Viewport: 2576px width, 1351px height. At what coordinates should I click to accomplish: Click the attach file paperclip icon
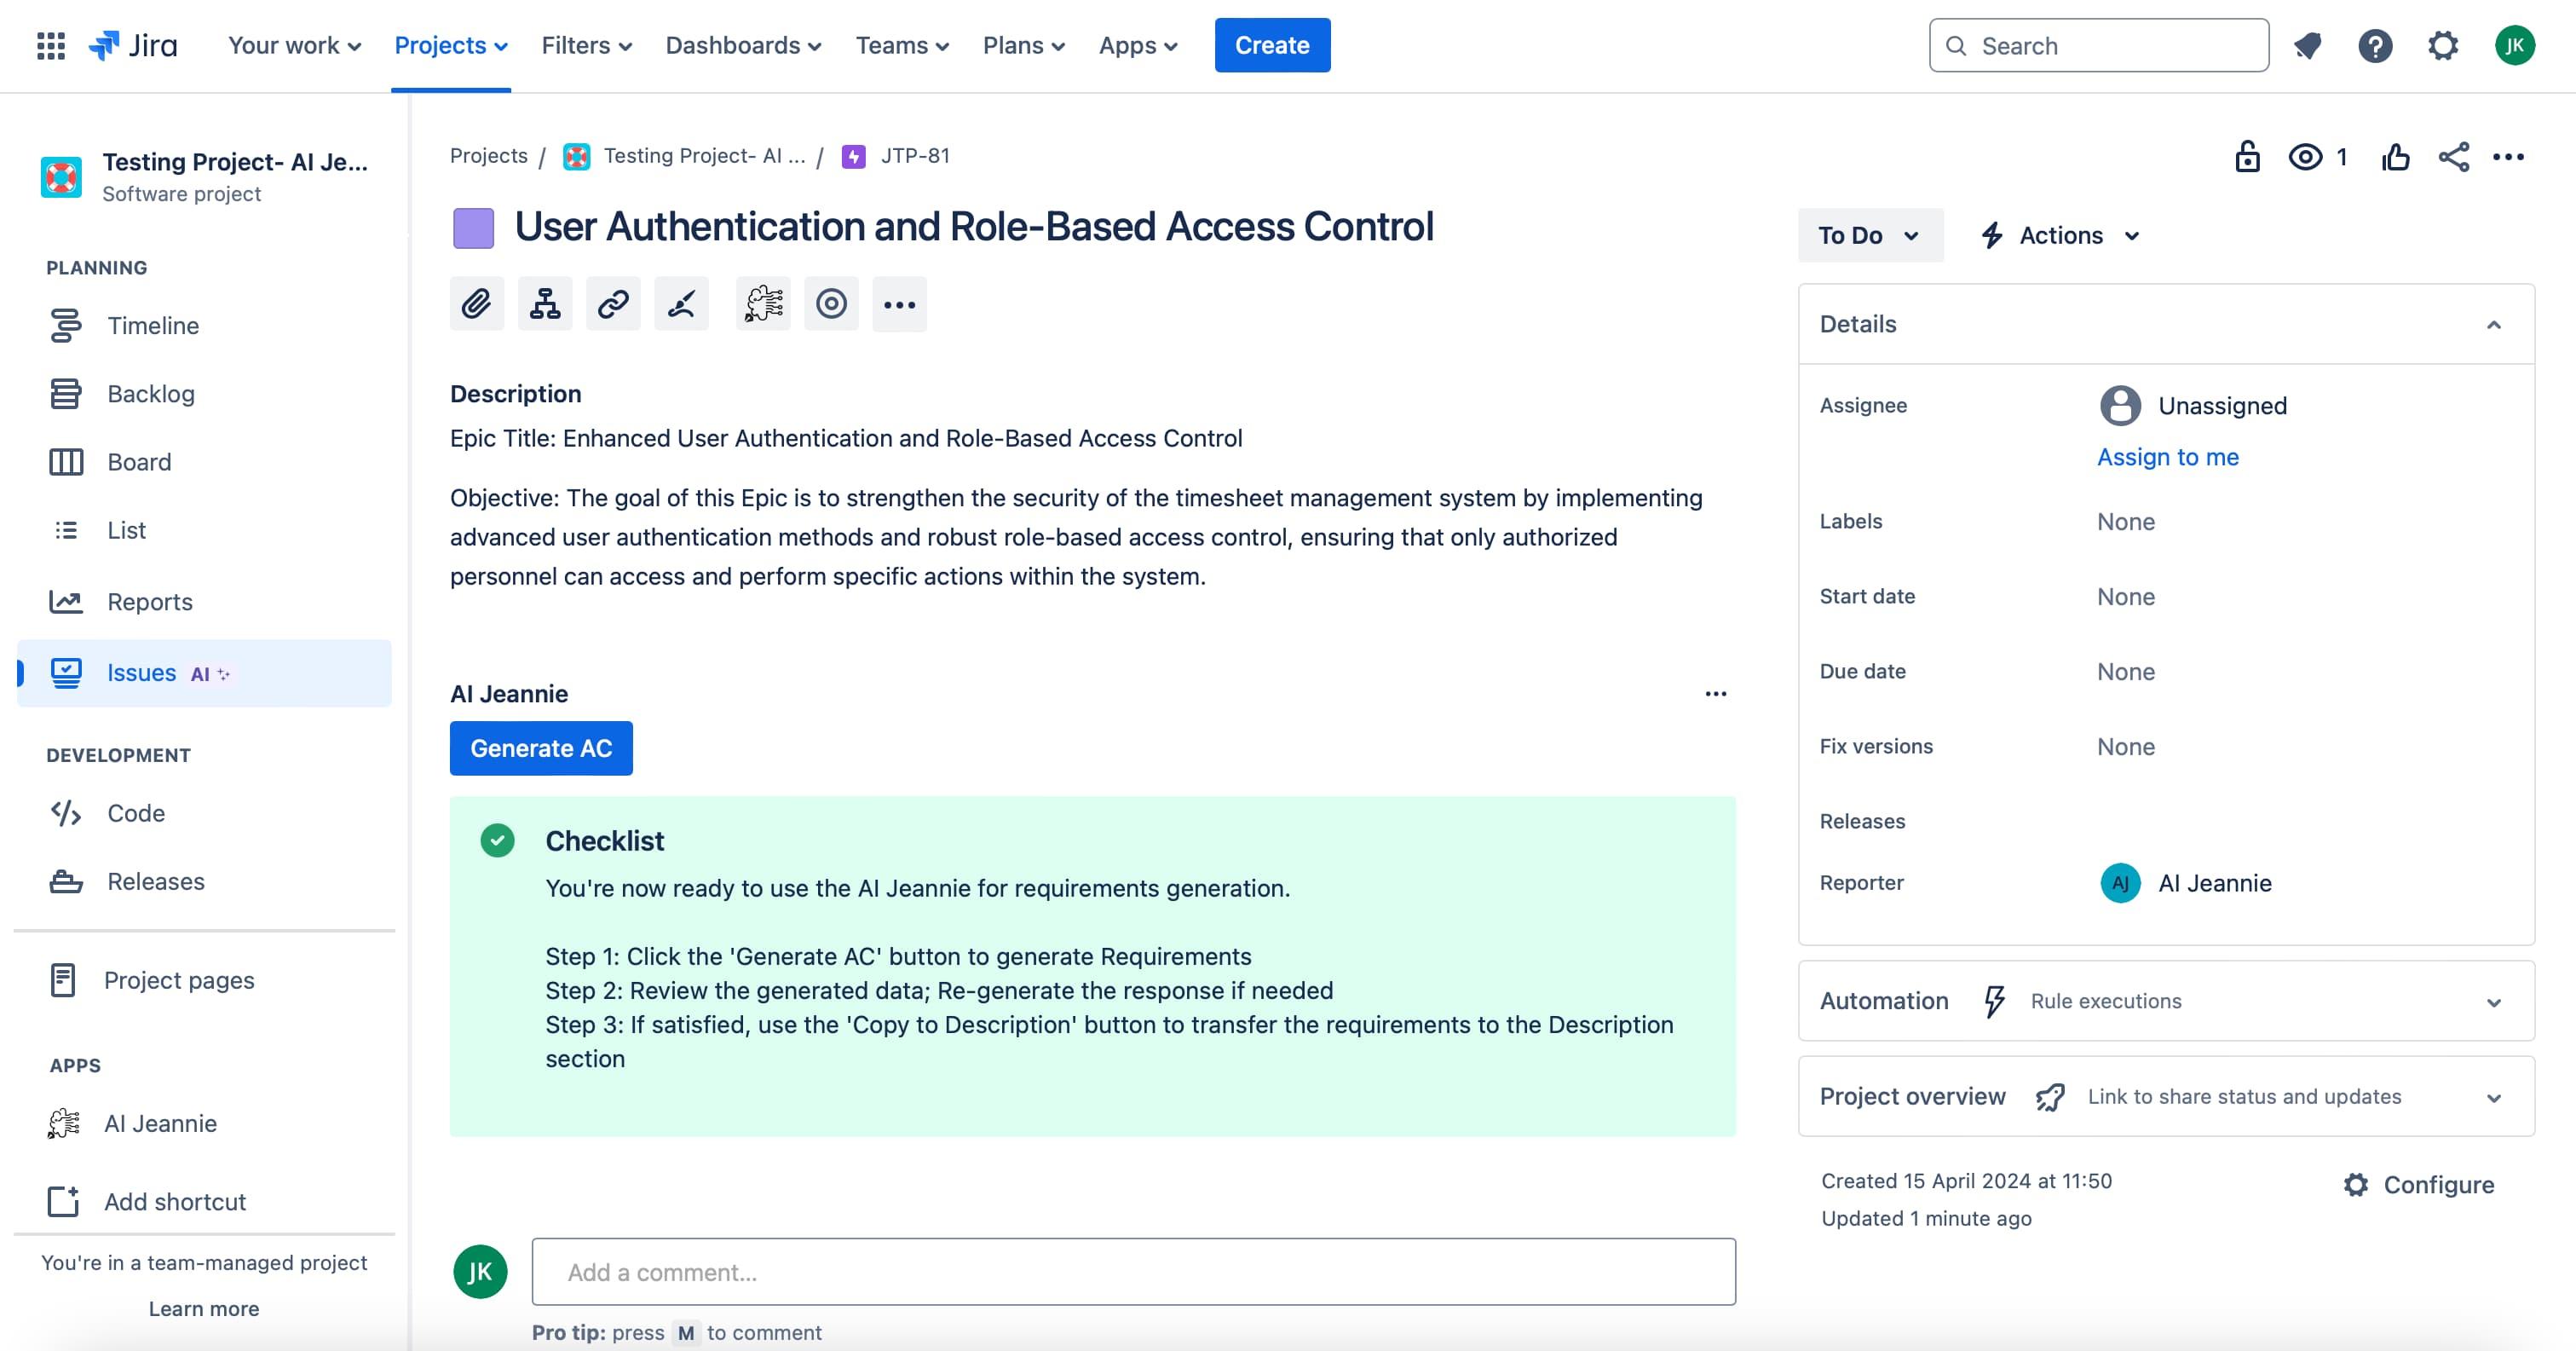(x=476, y=304)
